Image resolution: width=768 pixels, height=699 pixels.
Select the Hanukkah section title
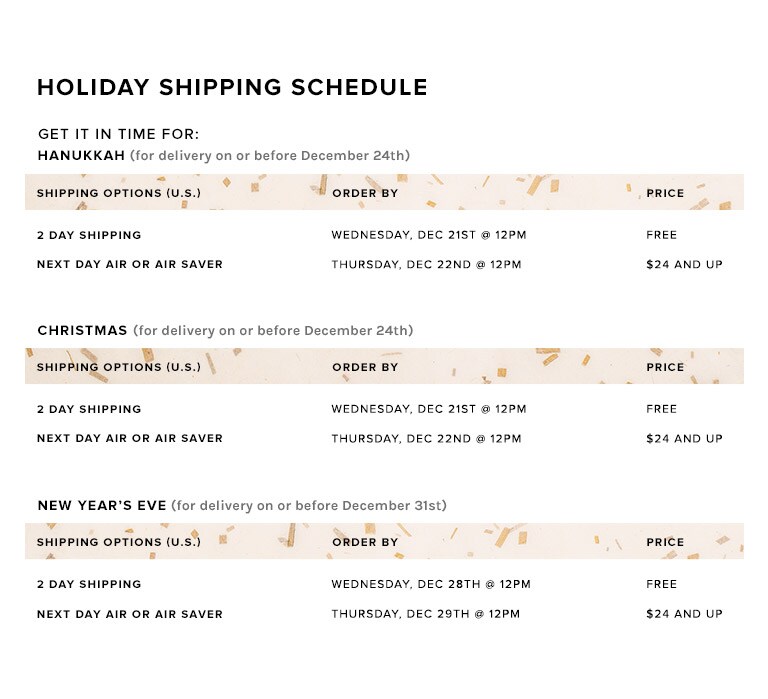(x=81, y=155)
